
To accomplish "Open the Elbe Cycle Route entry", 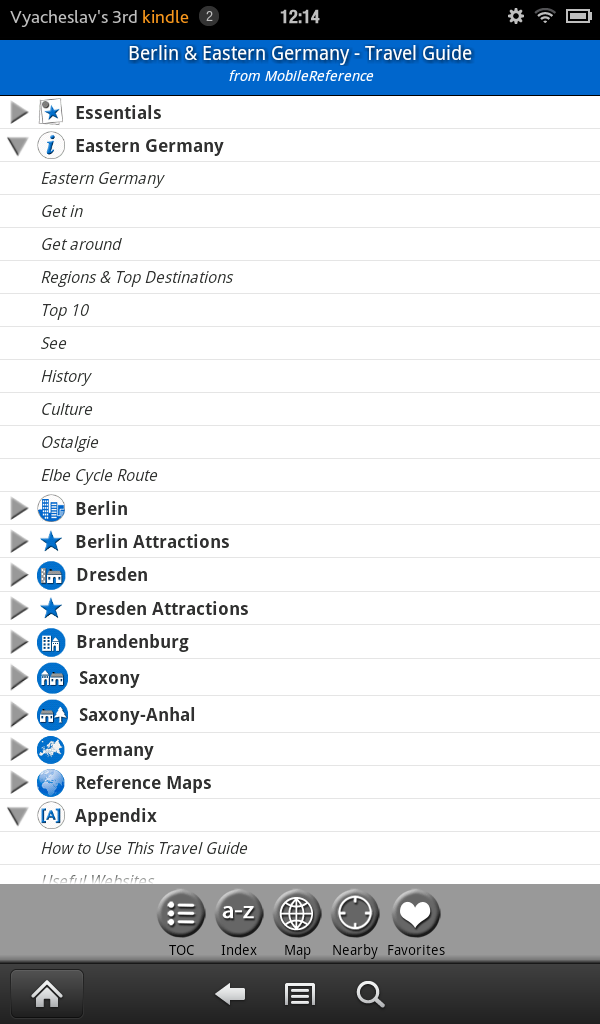I will pyautogui.click(x=300, y=475).
